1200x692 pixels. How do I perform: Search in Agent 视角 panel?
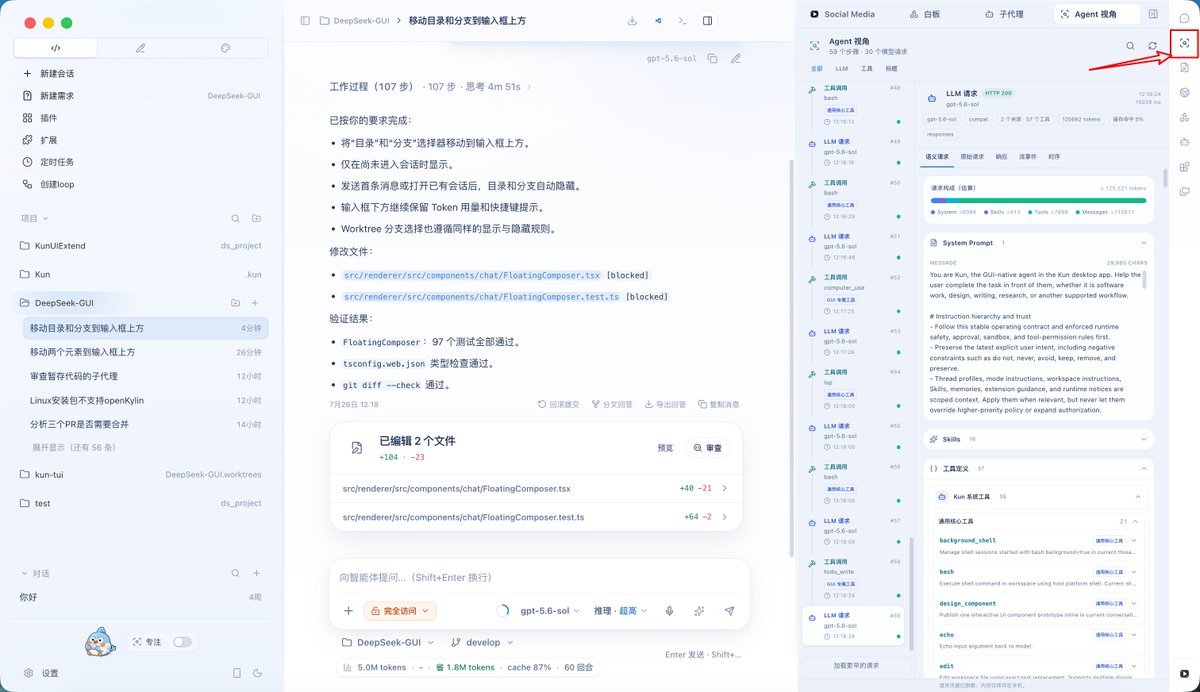[x=1130, y=45]
